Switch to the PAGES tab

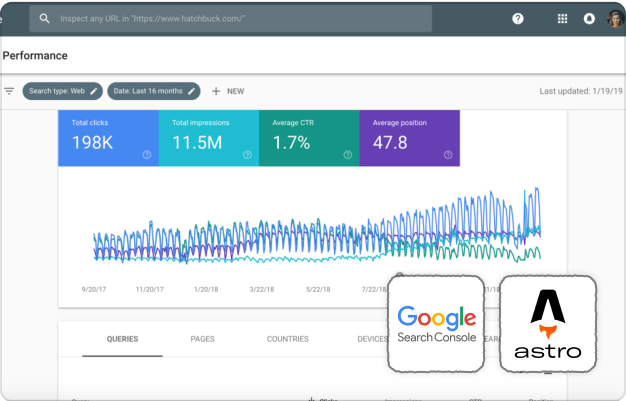click(x=202, y=339)
